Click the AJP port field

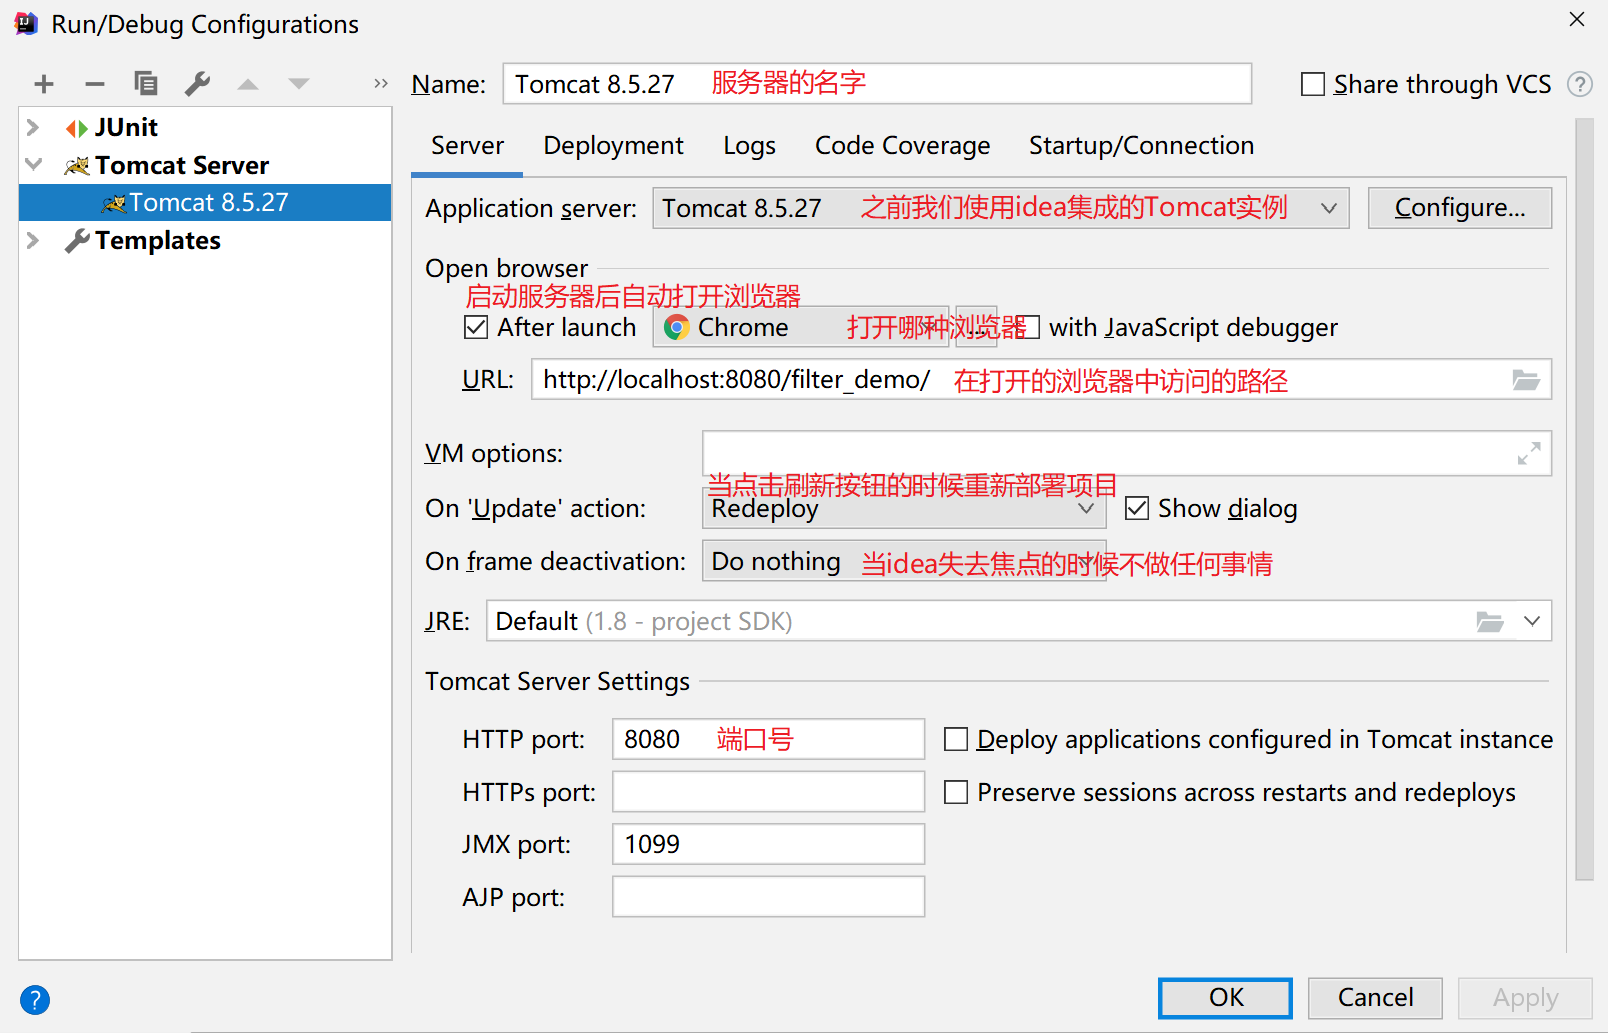(x=768, y=897)
